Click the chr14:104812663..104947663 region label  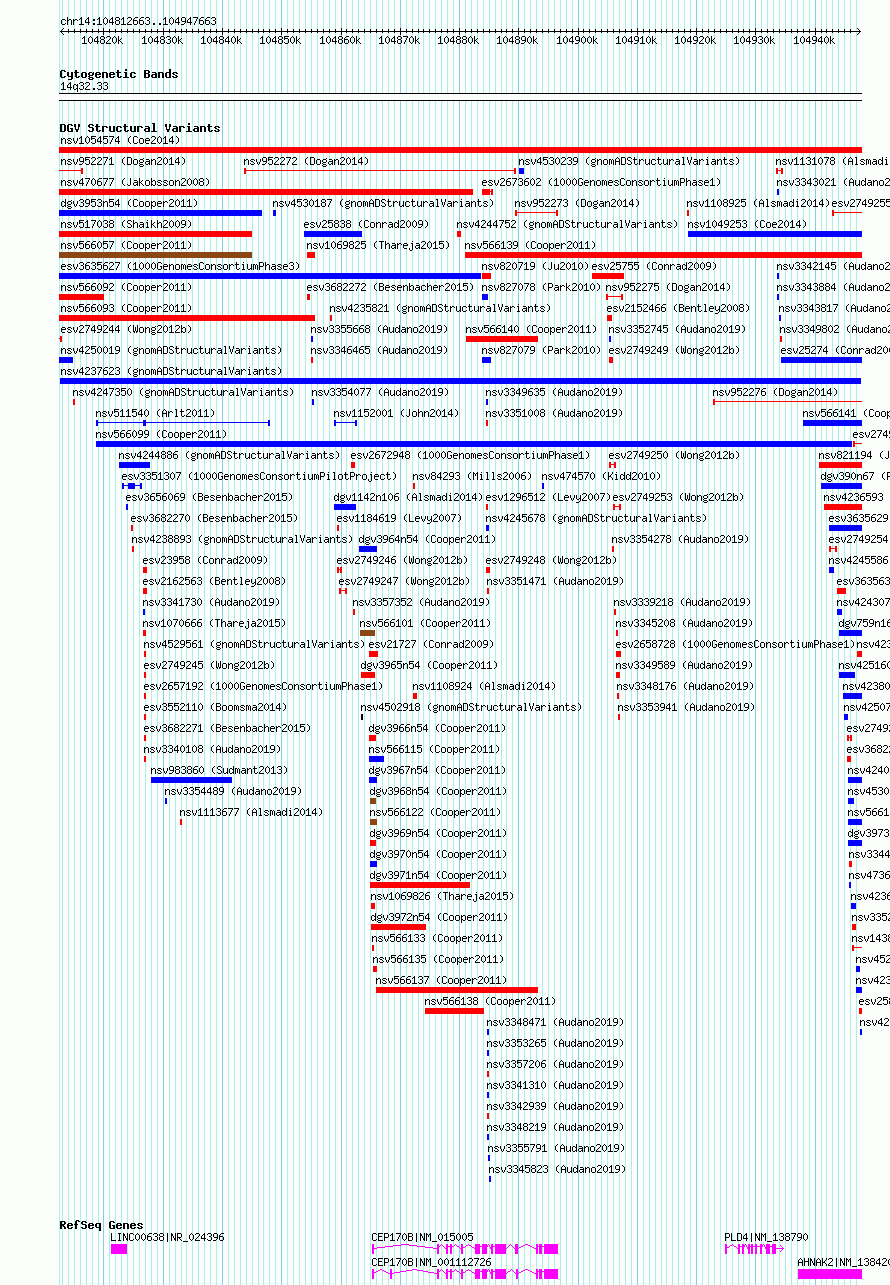[x=138, y=21]
